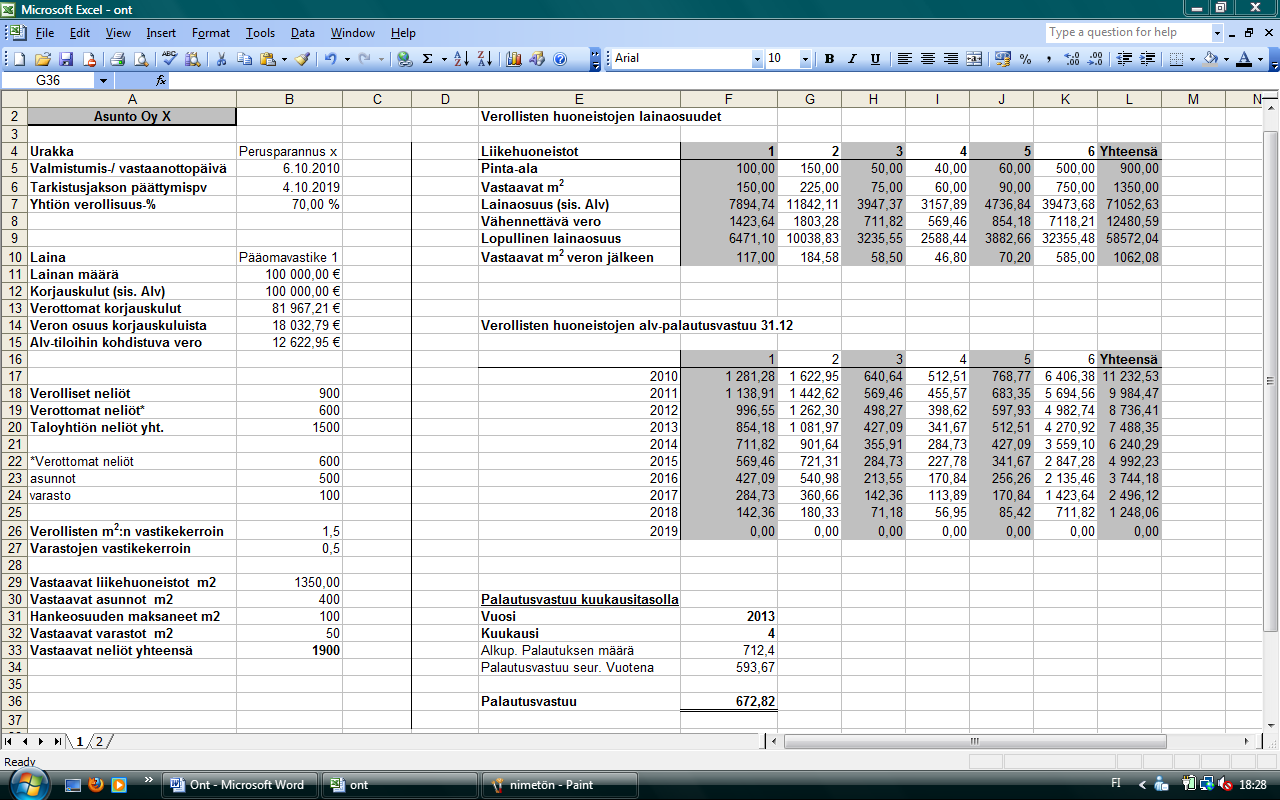The image size is (1280, 800).
Task: Toggle Underline formatting
Action: coord(875,59)
